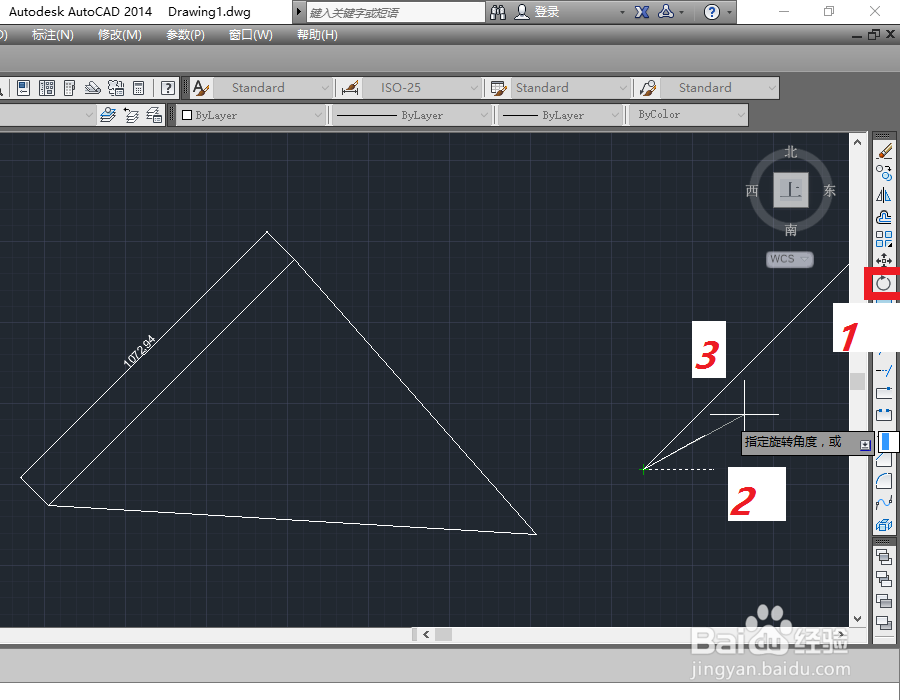Image resolution: width=900 pixels, height=700 pixels.
Task: Click Bring Above Objects icon
Action: 884,600
